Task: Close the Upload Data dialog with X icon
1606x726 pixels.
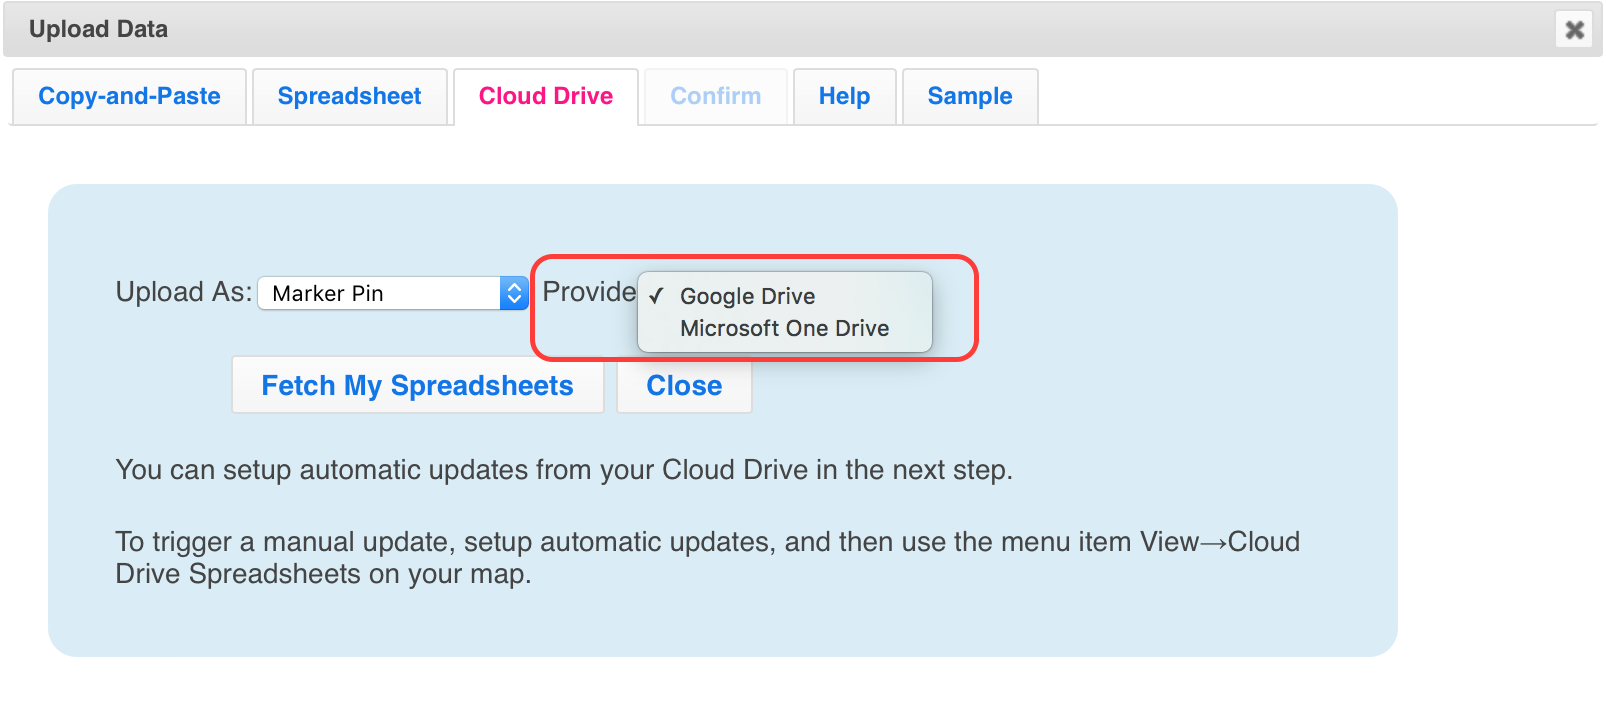Action: [x=1574, y=30]
